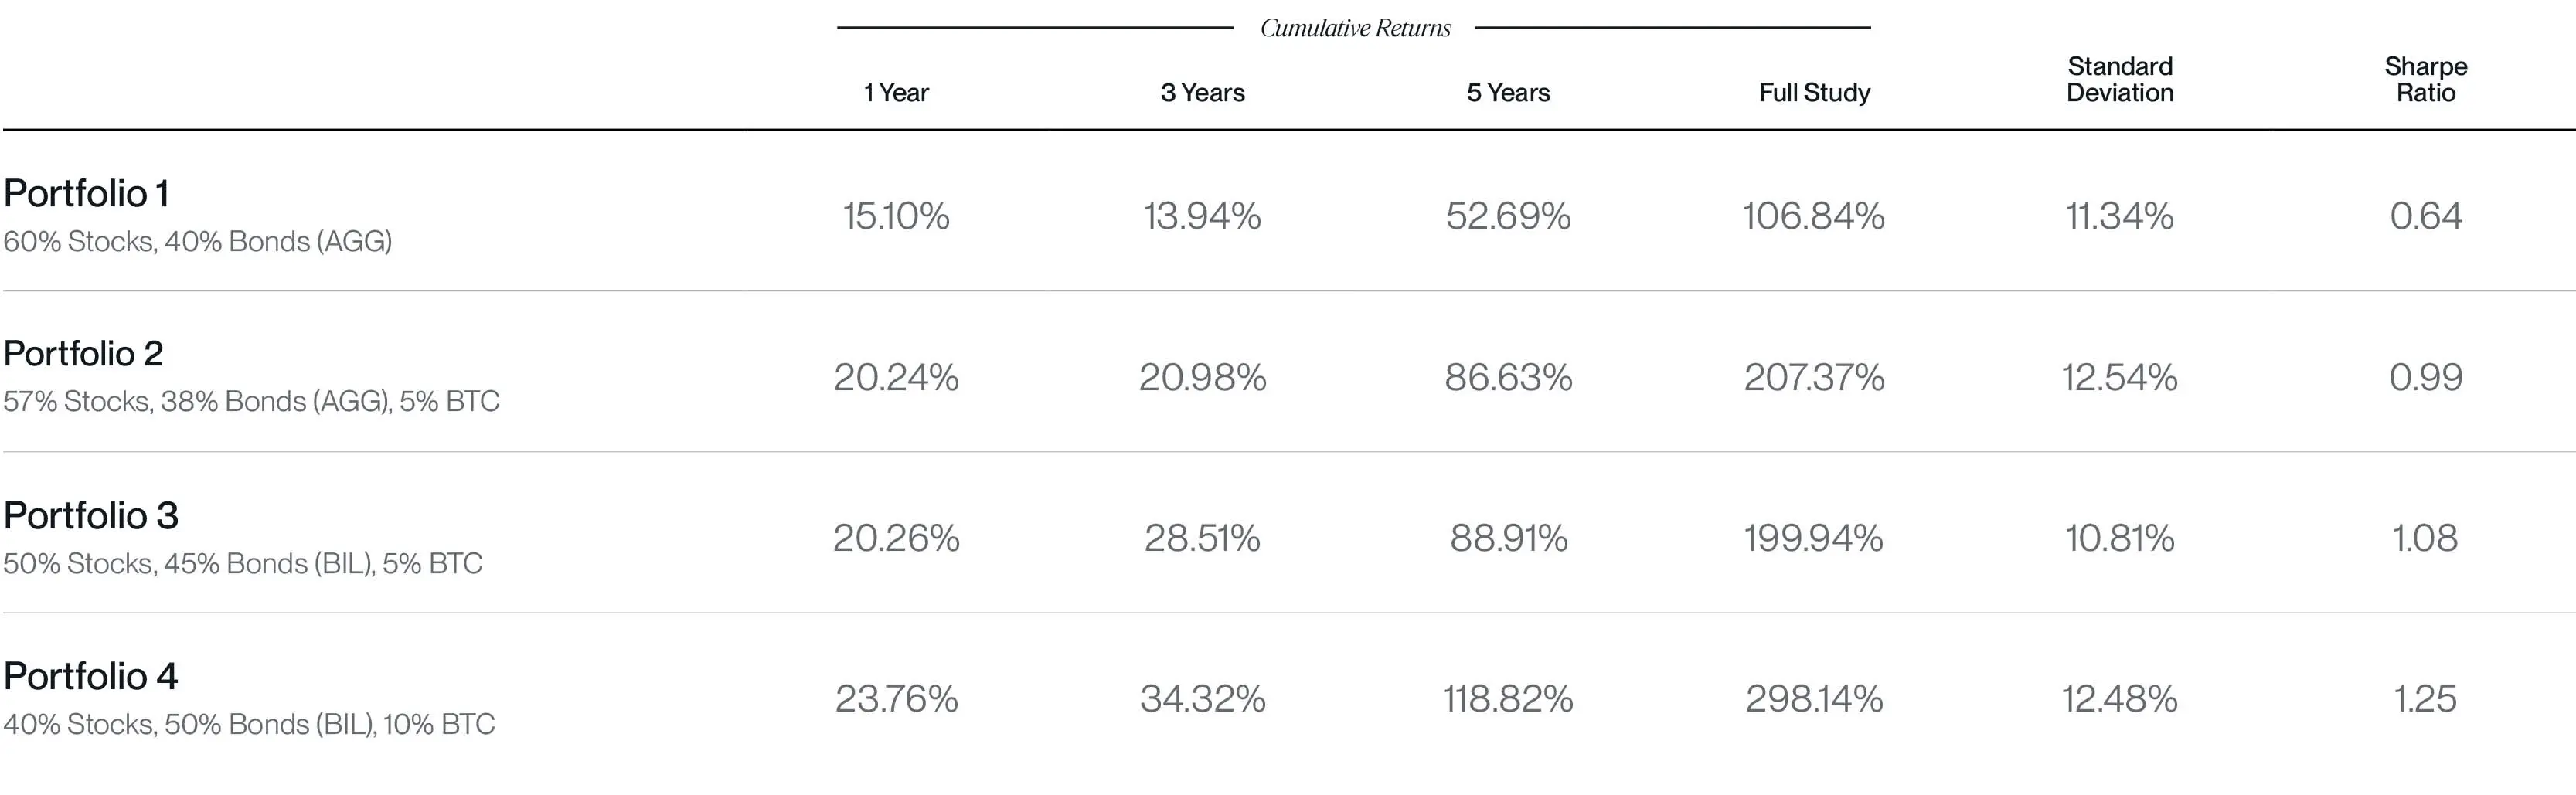This screenshot has height=795, width=2576.
Task: Click the 1 Year column header
Action: click(896, 93)
